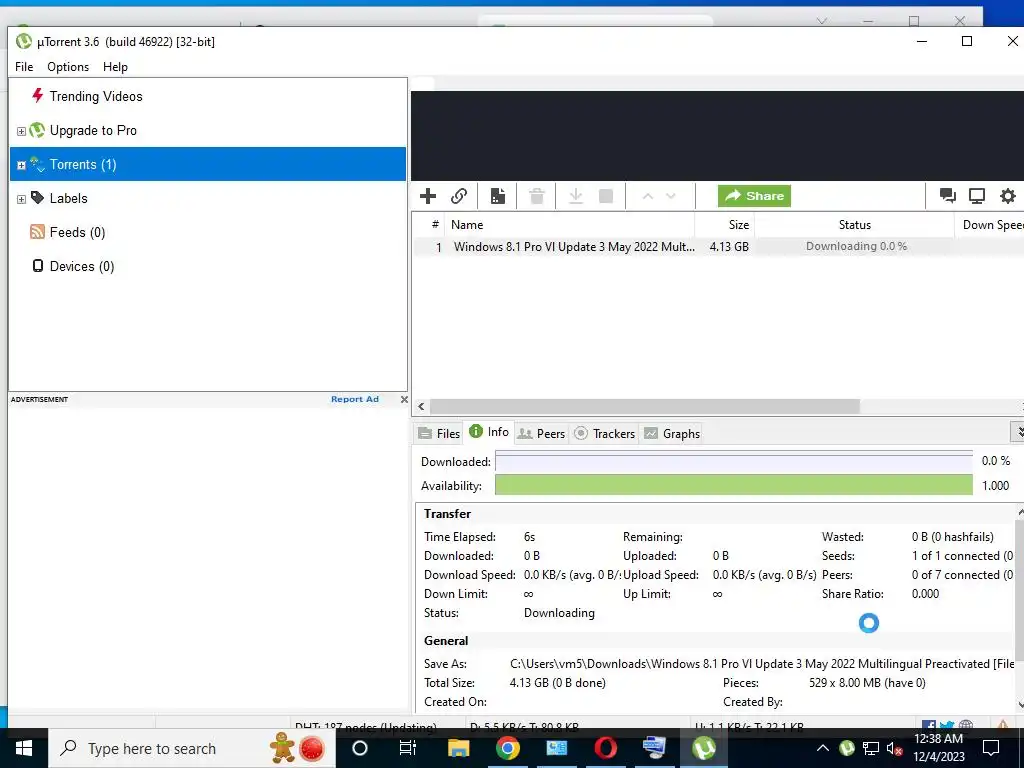The width and height of the screenshot is (1024, 768).
Task: Switch to the Info tab
Action: pos(488,432)
